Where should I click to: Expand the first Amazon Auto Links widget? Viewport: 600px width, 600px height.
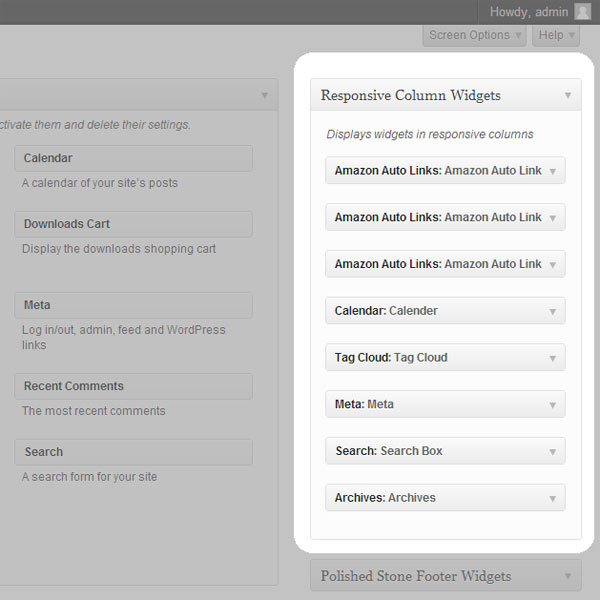[x=552, y=171]
